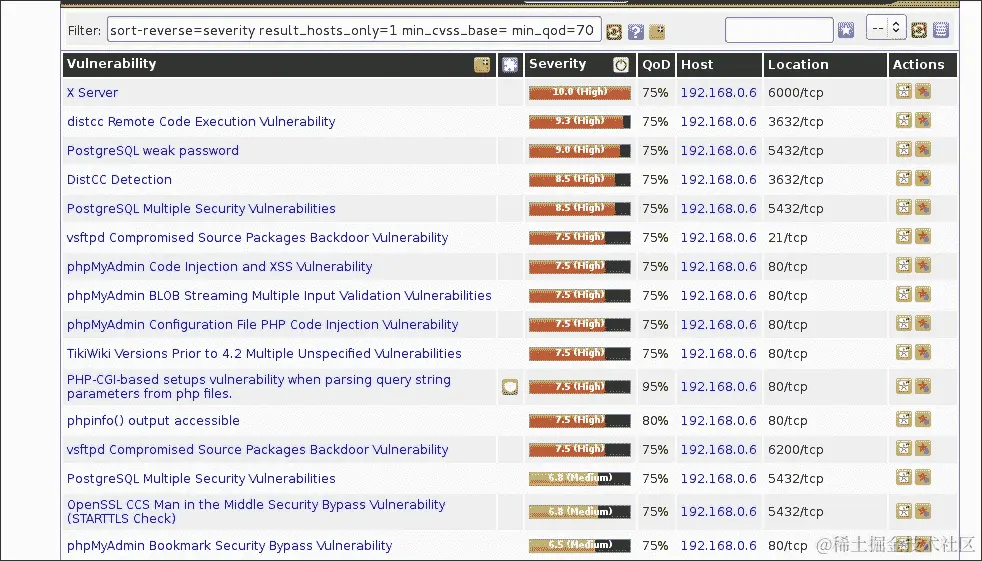982x561 pixels.
Task: Click the 9.3 (High) severity bar
Action: [579, 121]
